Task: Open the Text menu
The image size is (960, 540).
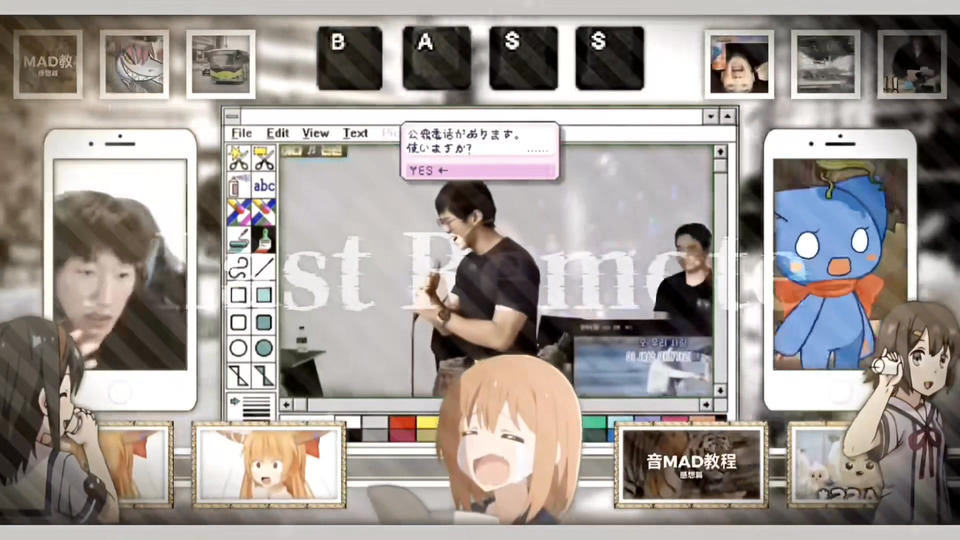Action: 355,133
